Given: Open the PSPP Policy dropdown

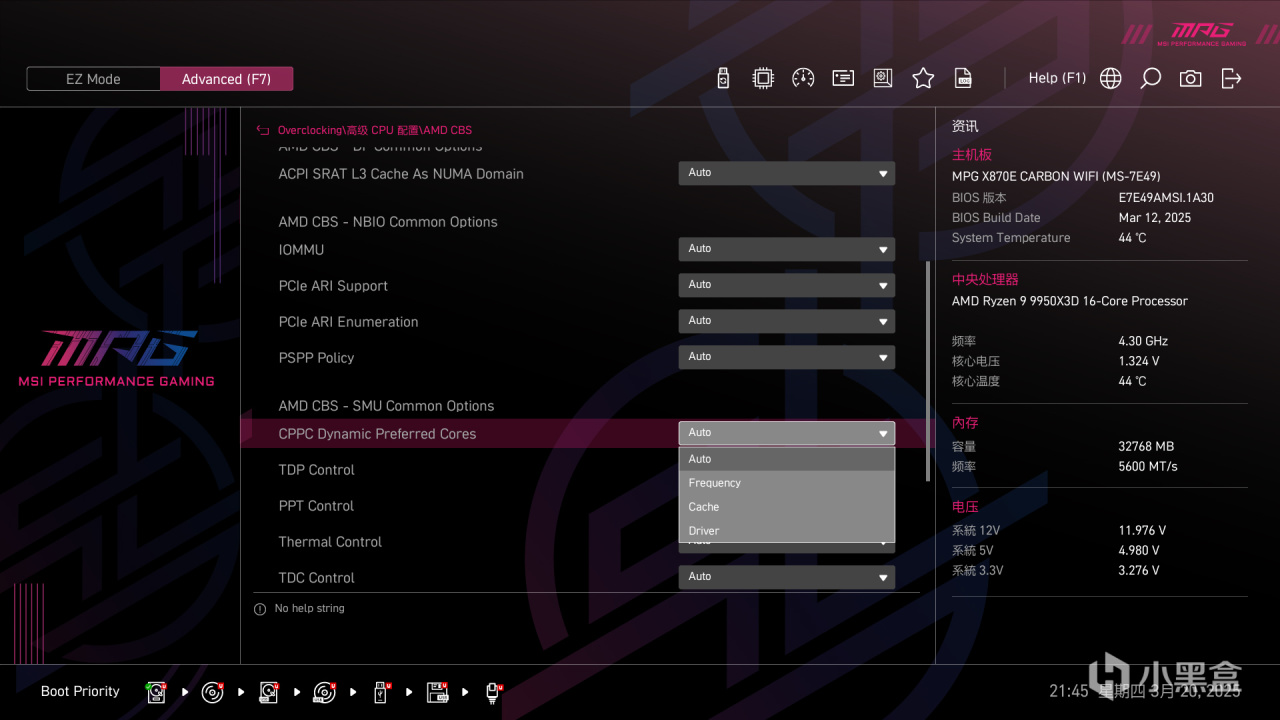Looking at the screenshot, I should pos(787,357).
